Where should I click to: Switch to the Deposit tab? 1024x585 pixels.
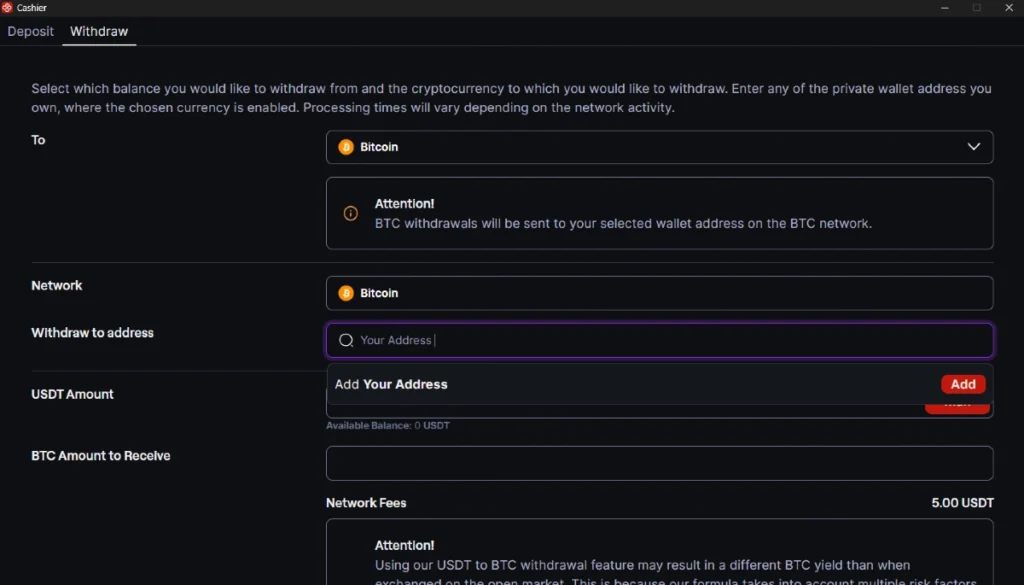click(x=31, y=31)
